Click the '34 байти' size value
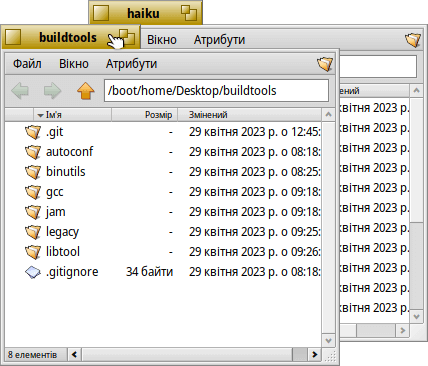This screenshot has height=366, width=428. click(x=149, y=272)
